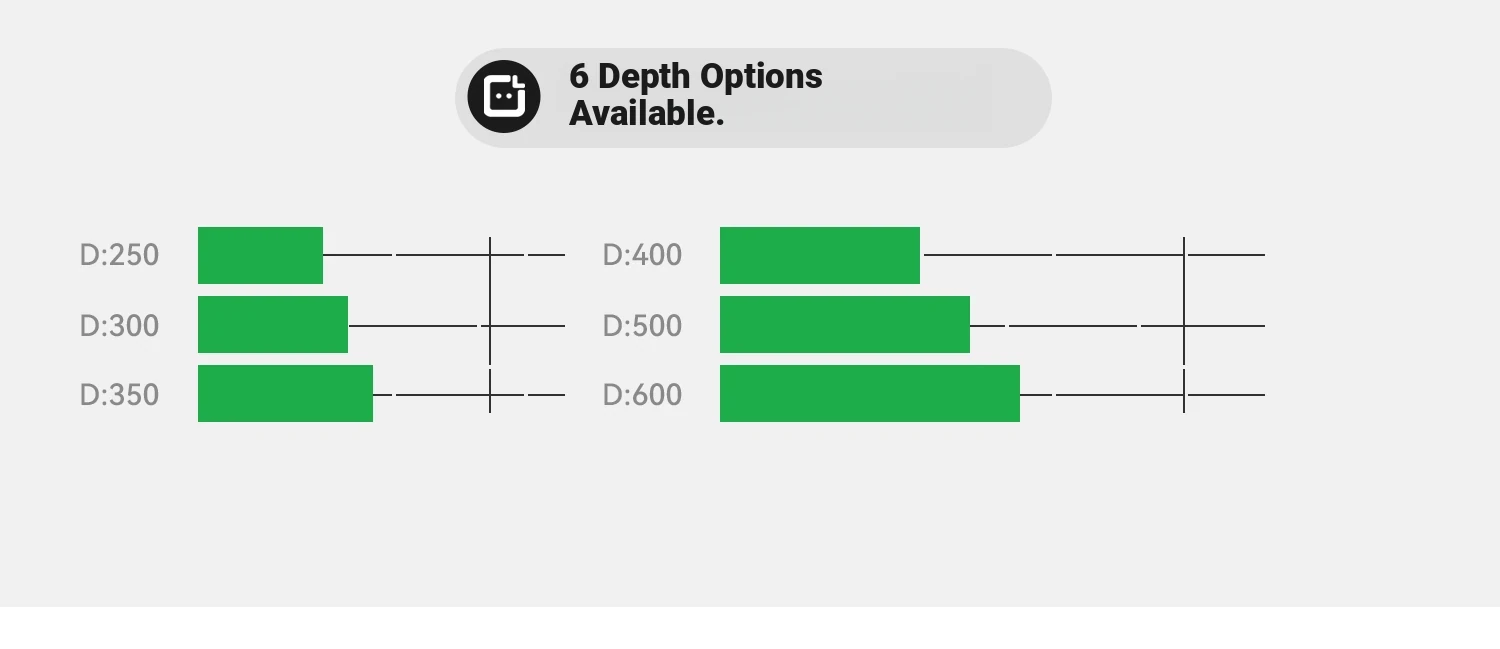1500x649 pixels.
Task: Click the tick crossing on D:300 line
Action: (x=490, y=326)
